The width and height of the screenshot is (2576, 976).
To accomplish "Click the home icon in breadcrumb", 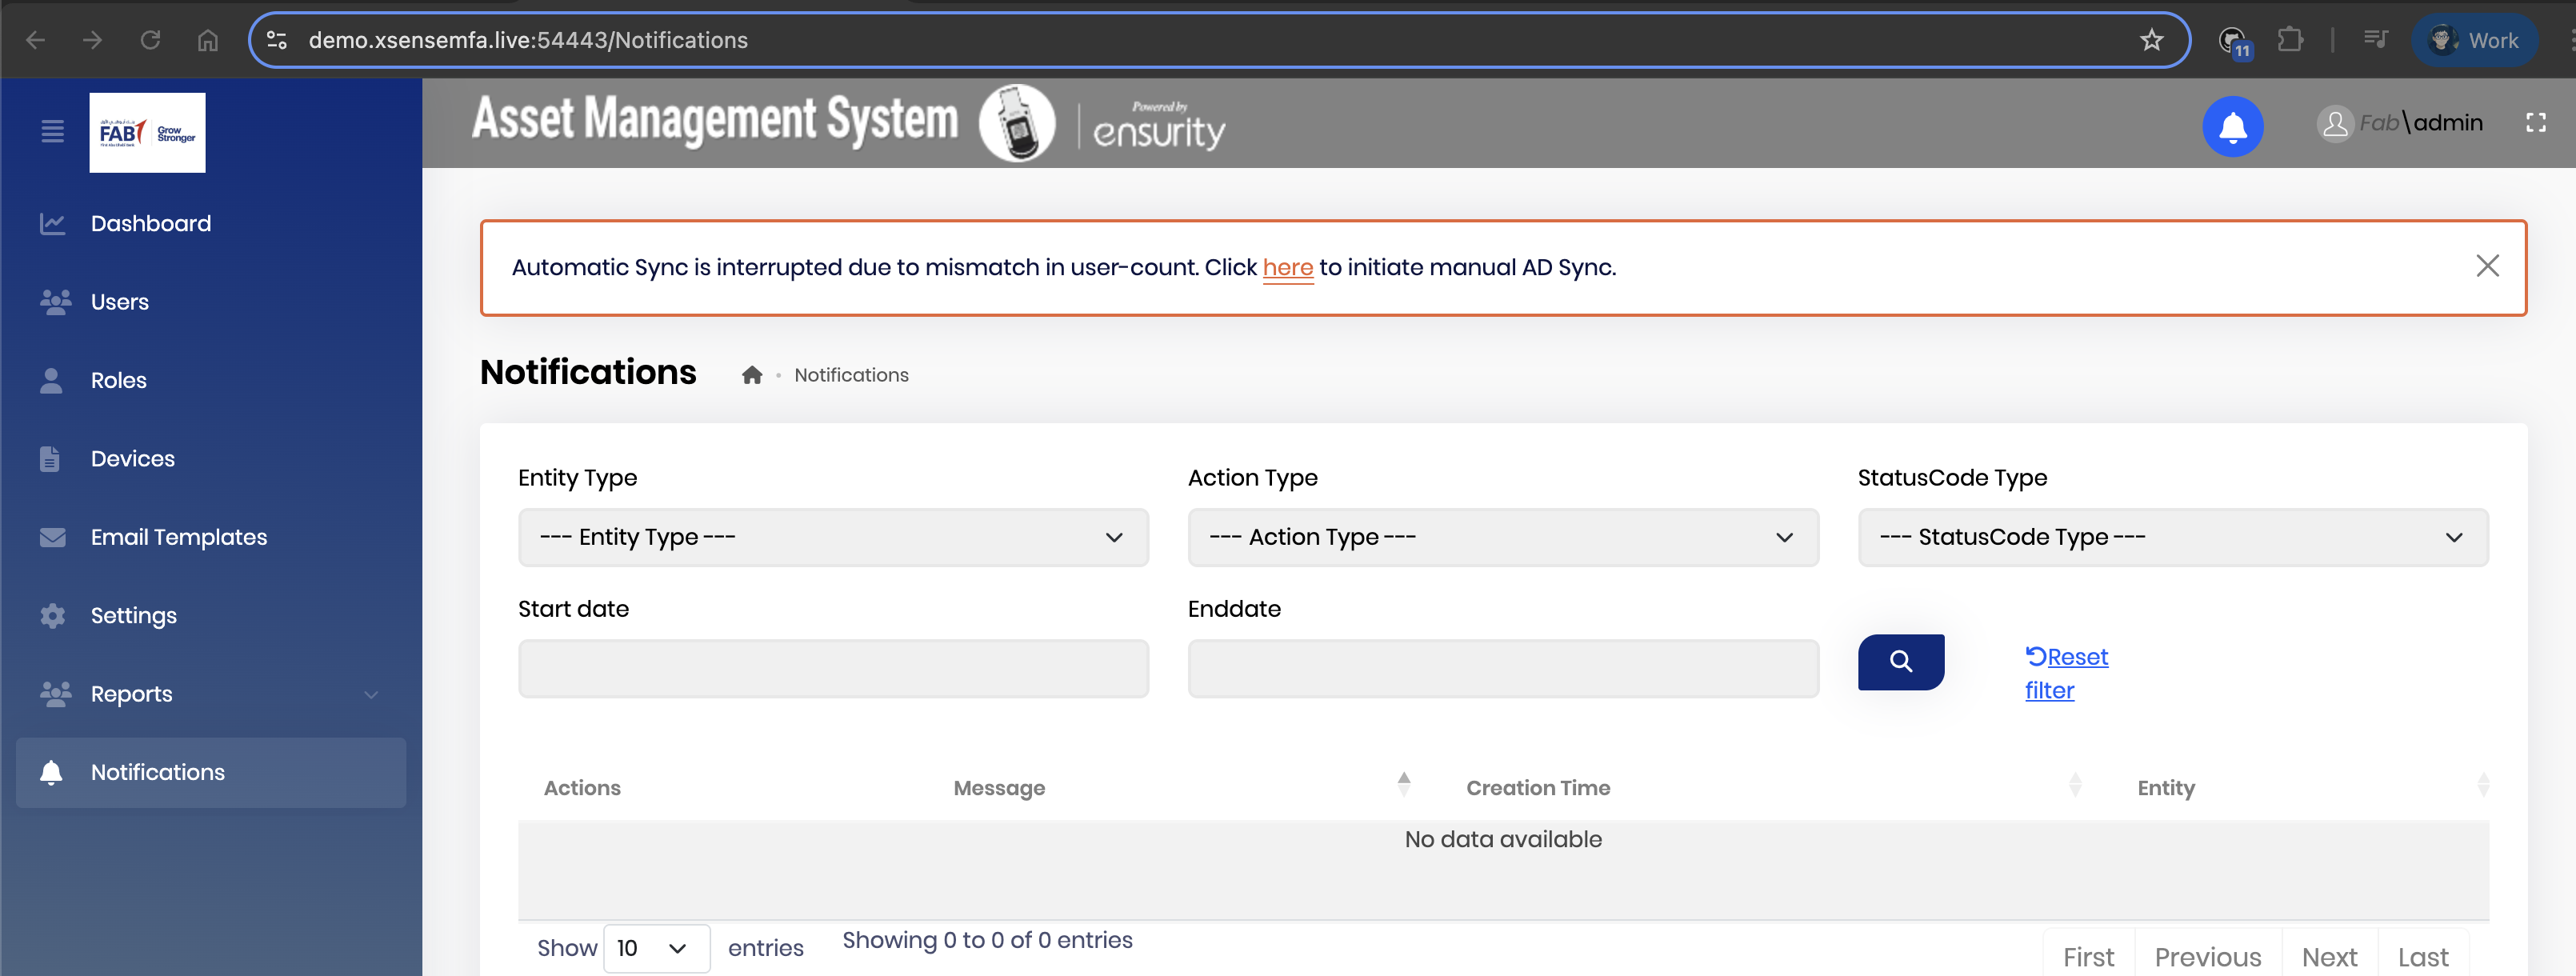I will tap(752, 375).
